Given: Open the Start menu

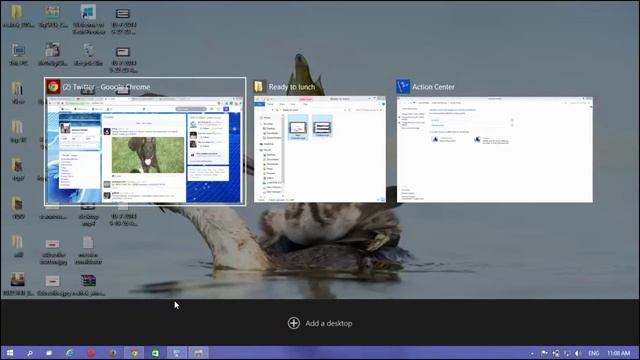Looking at the screenshot, I should point(10,353).
